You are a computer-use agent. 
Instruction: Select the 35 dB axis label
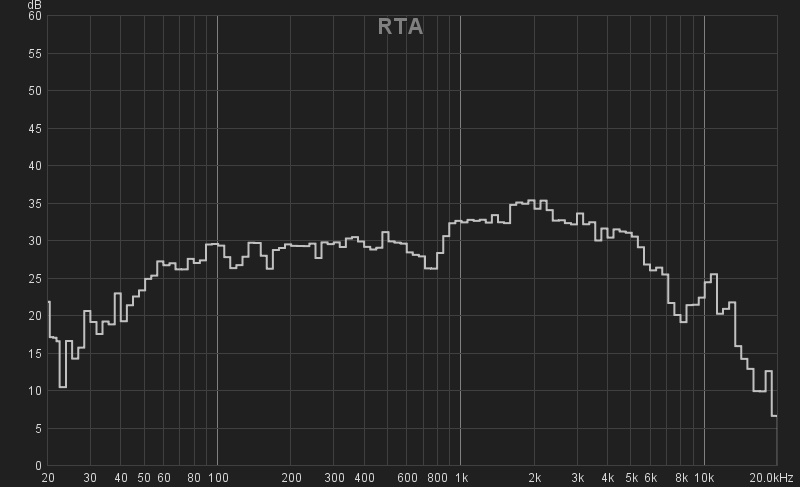(x=35, y=203)
